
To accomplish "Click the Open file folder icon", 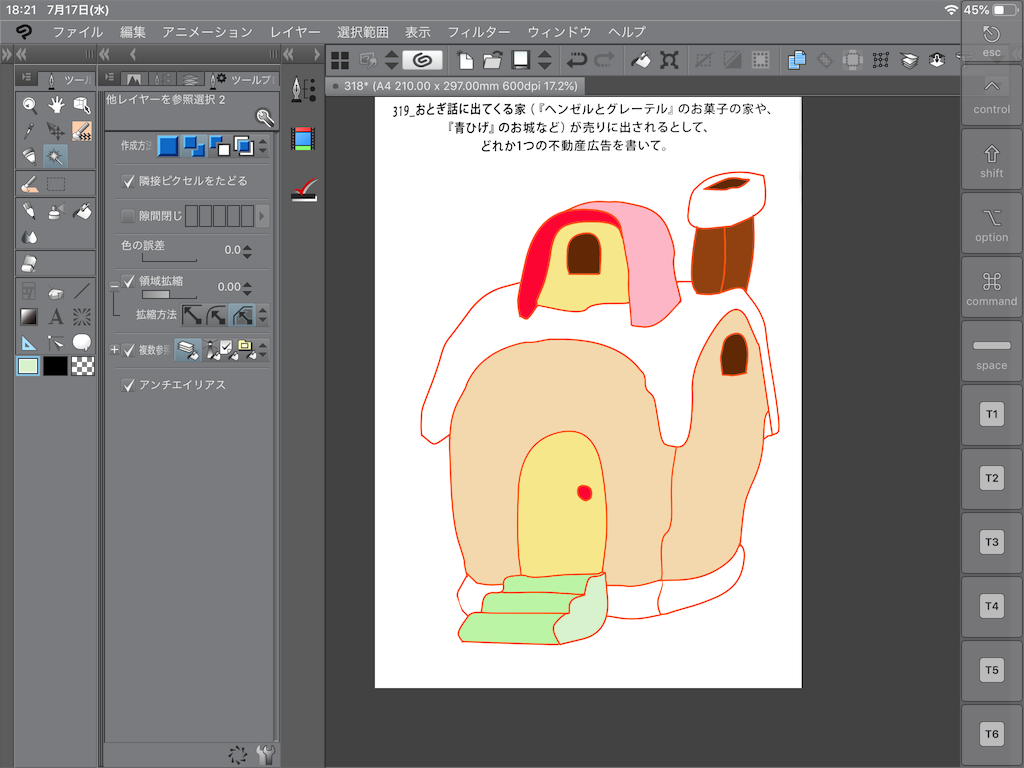I will tap(492, 60).
